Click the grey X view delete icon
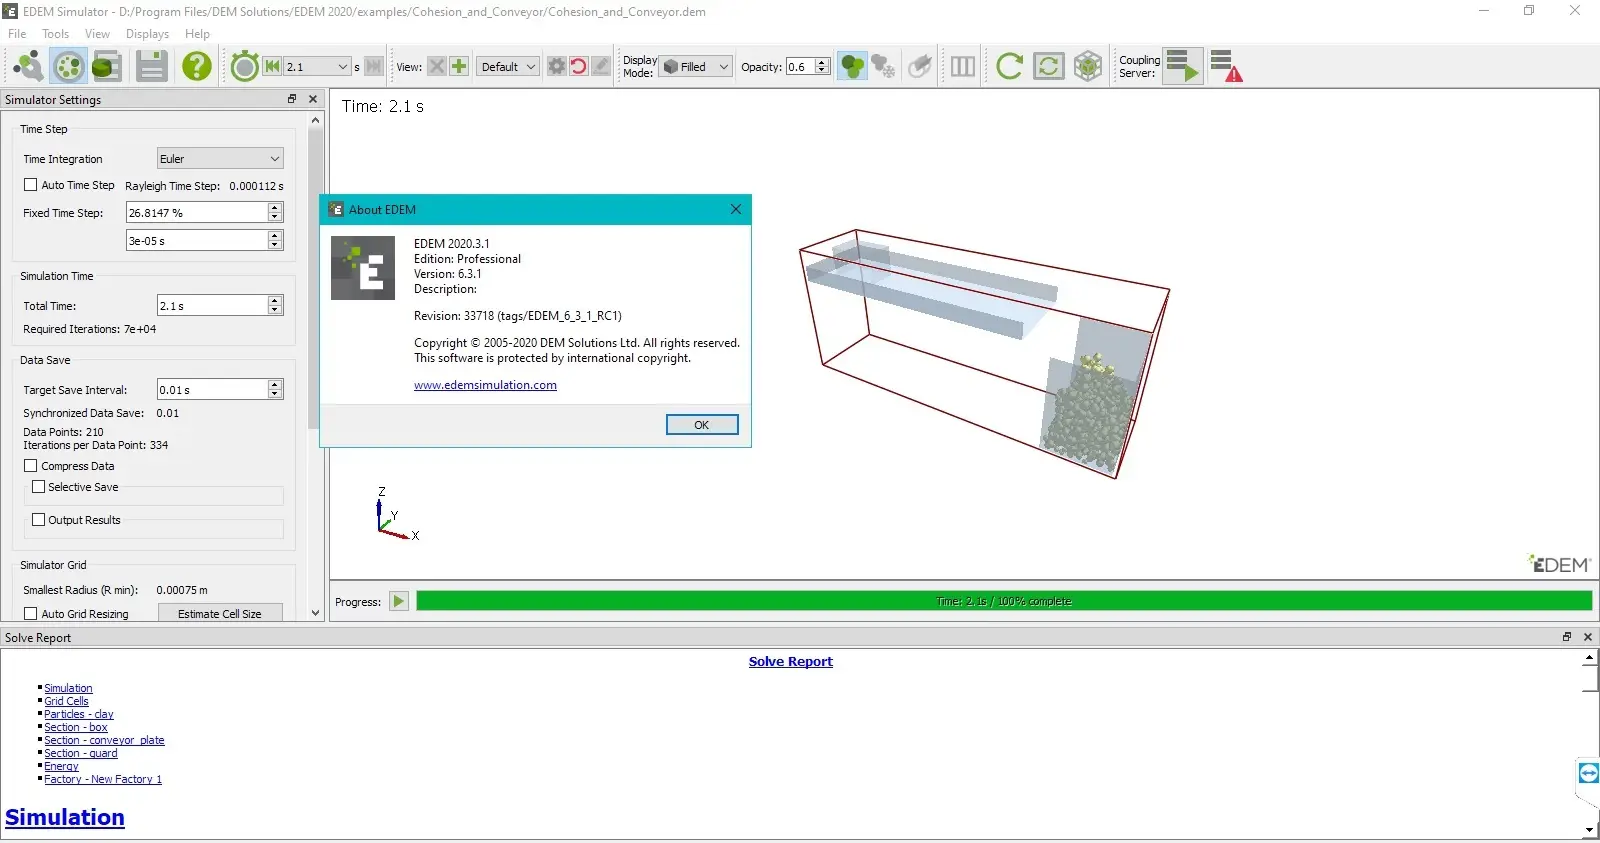This screenshot has width=1600, height=843. coord(436,67)
